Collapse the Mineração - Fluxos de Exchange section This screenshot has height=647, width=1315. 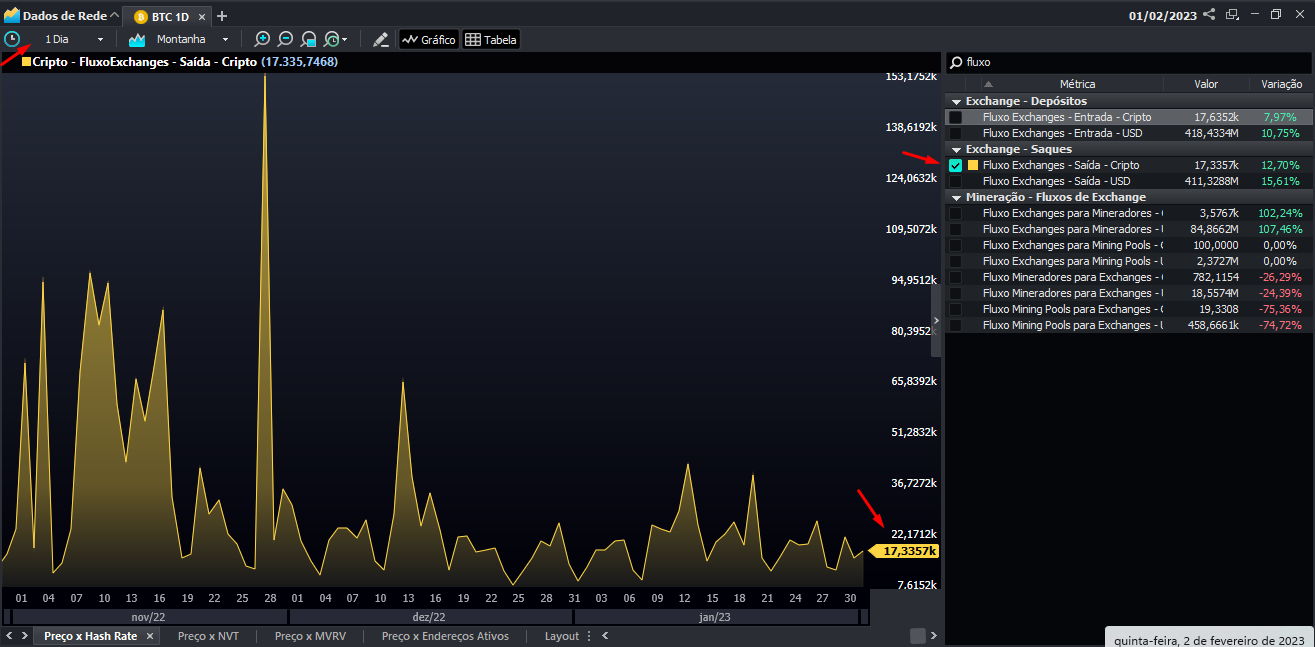tap(957, 196)
